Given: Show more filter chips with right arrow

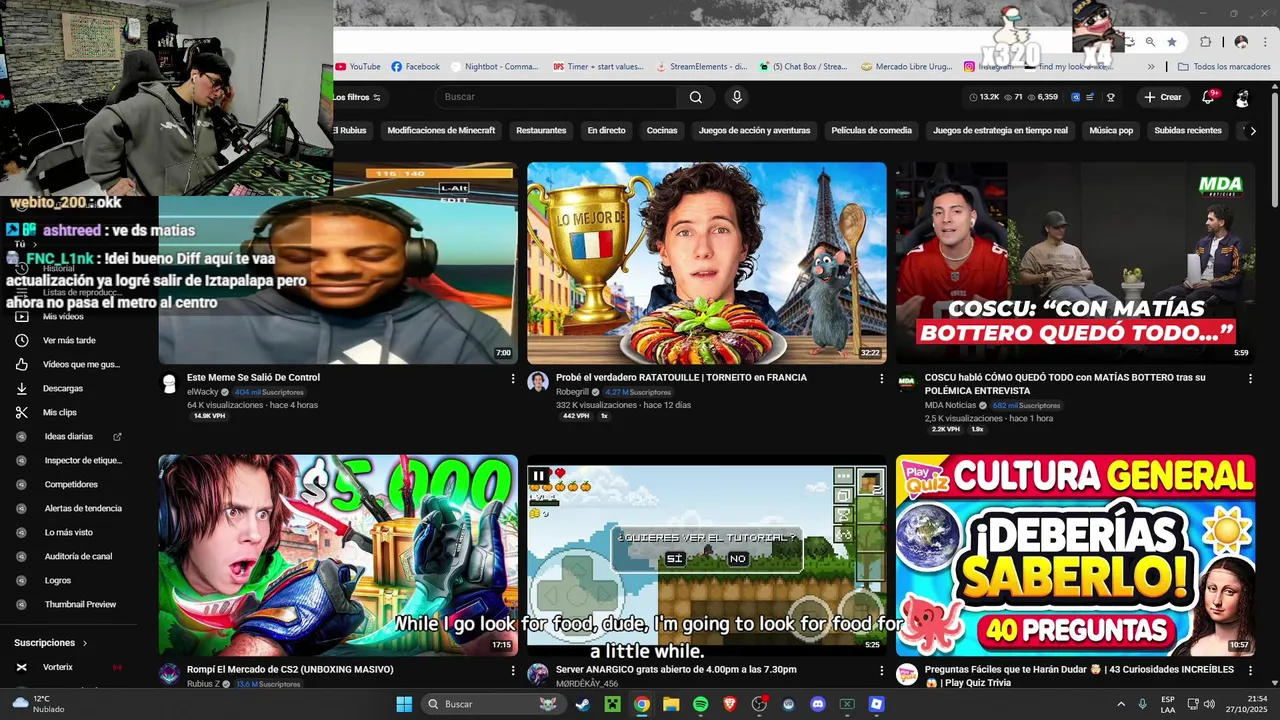Looking at the screenshot, I should click(1253, 131).
